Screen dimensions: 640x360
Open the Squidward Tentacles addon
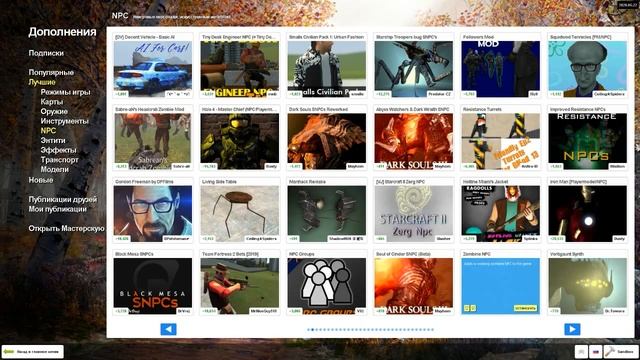[587, 69]
